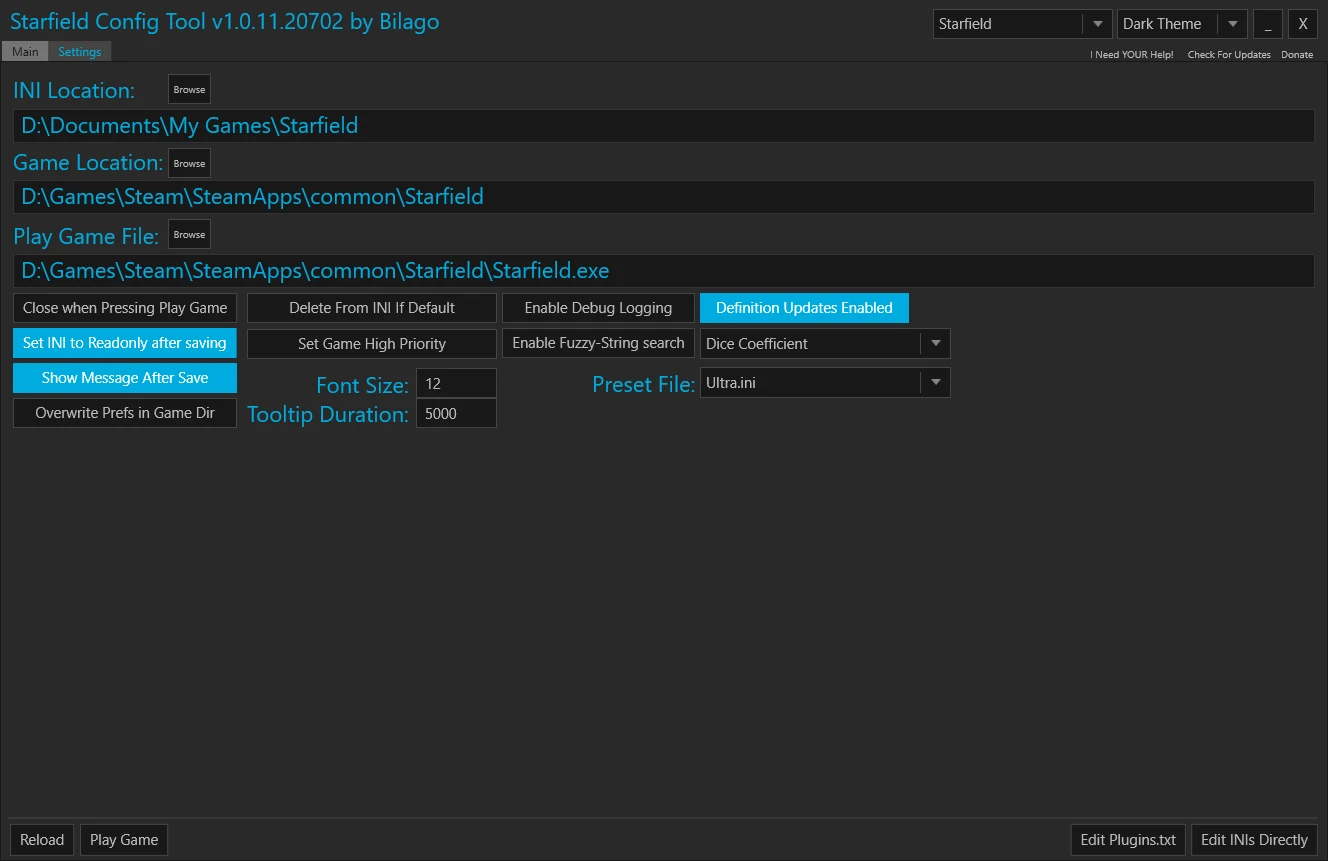1328x861 pixels.
Task: Click the Check For Updates link
Action: (x=1229, y=55)
